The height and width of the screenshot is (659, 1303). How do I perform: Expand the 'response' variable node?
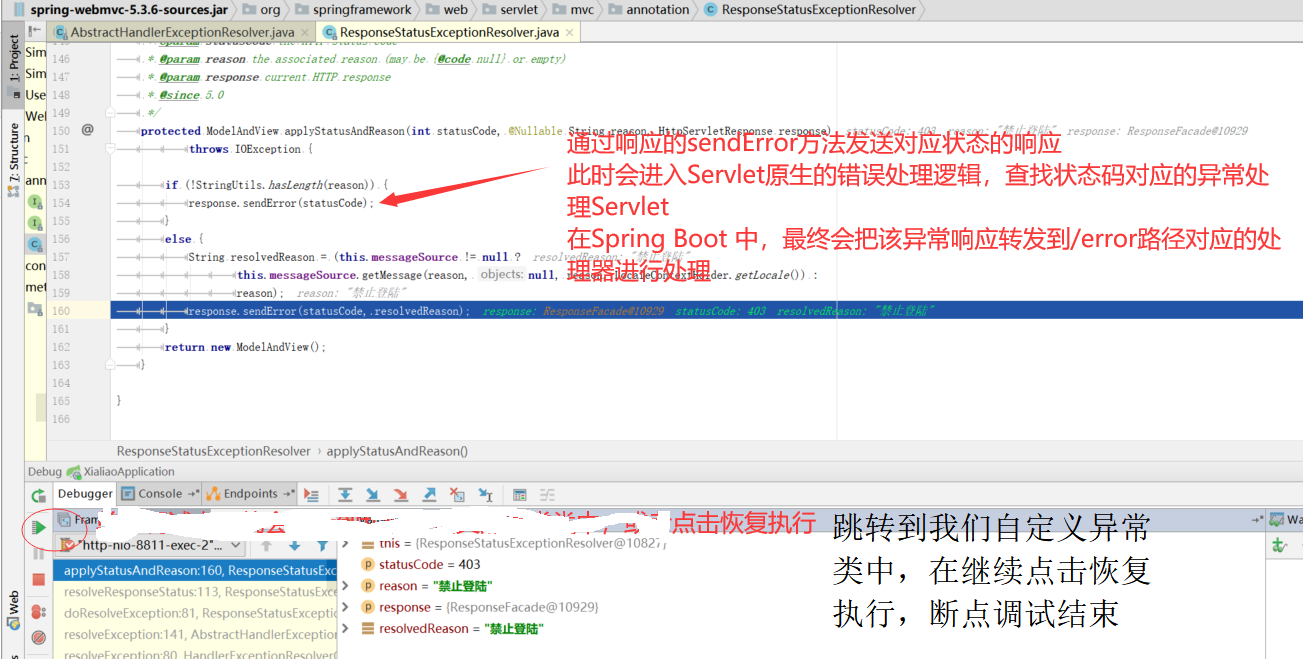(x=347, y=607)
